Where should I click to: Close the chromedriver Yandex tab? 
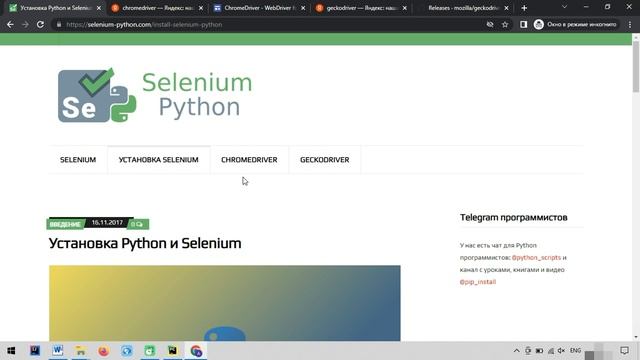coord(201,8)
